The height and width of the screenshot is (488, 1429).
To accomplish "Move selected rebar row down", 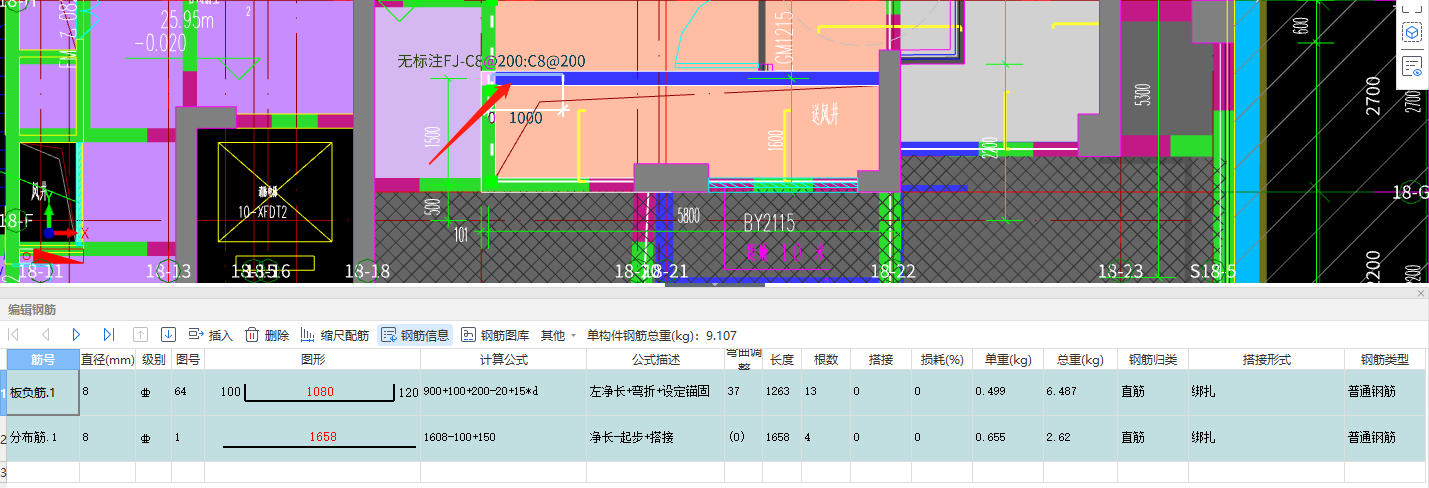I will tap(168, 335).
